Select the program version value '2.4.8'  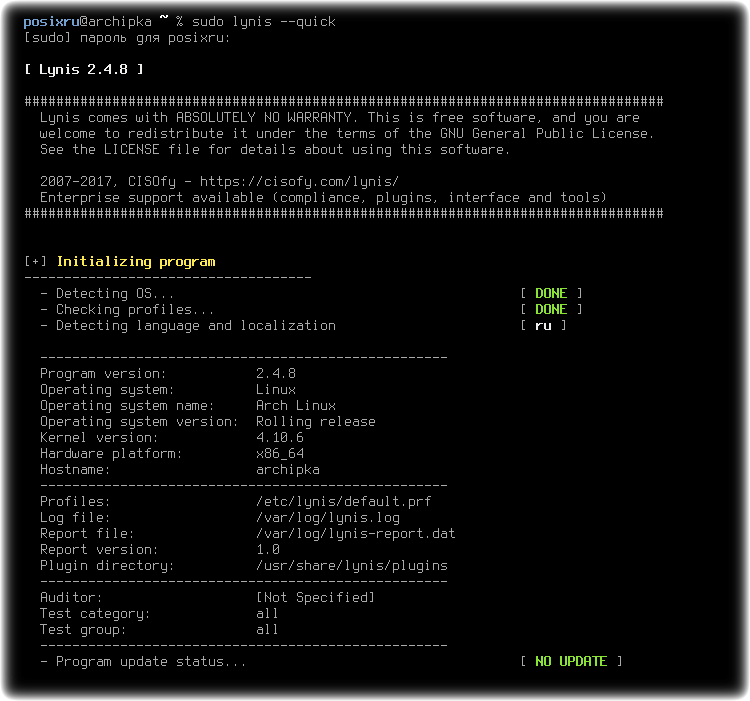pos(276,373)
